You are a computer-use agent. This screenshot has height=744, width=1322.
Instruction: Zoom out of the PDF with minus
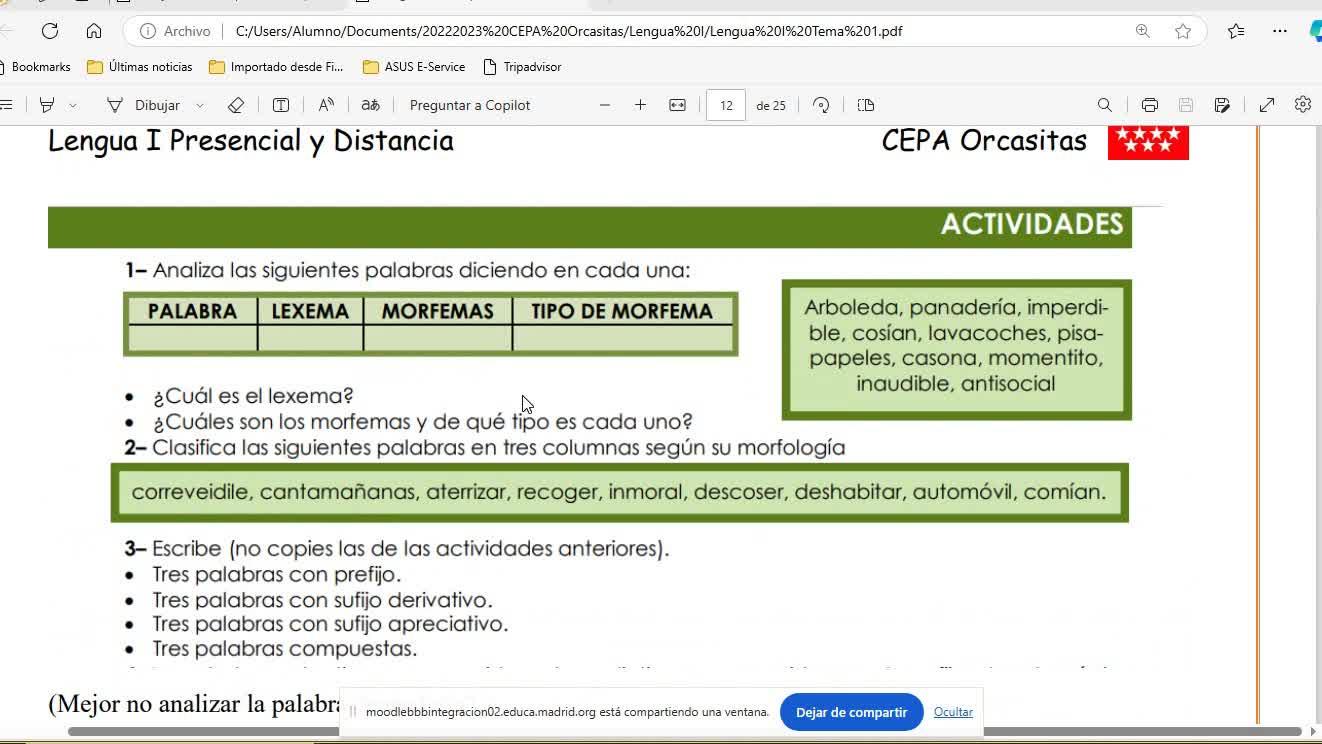(605, 105)
